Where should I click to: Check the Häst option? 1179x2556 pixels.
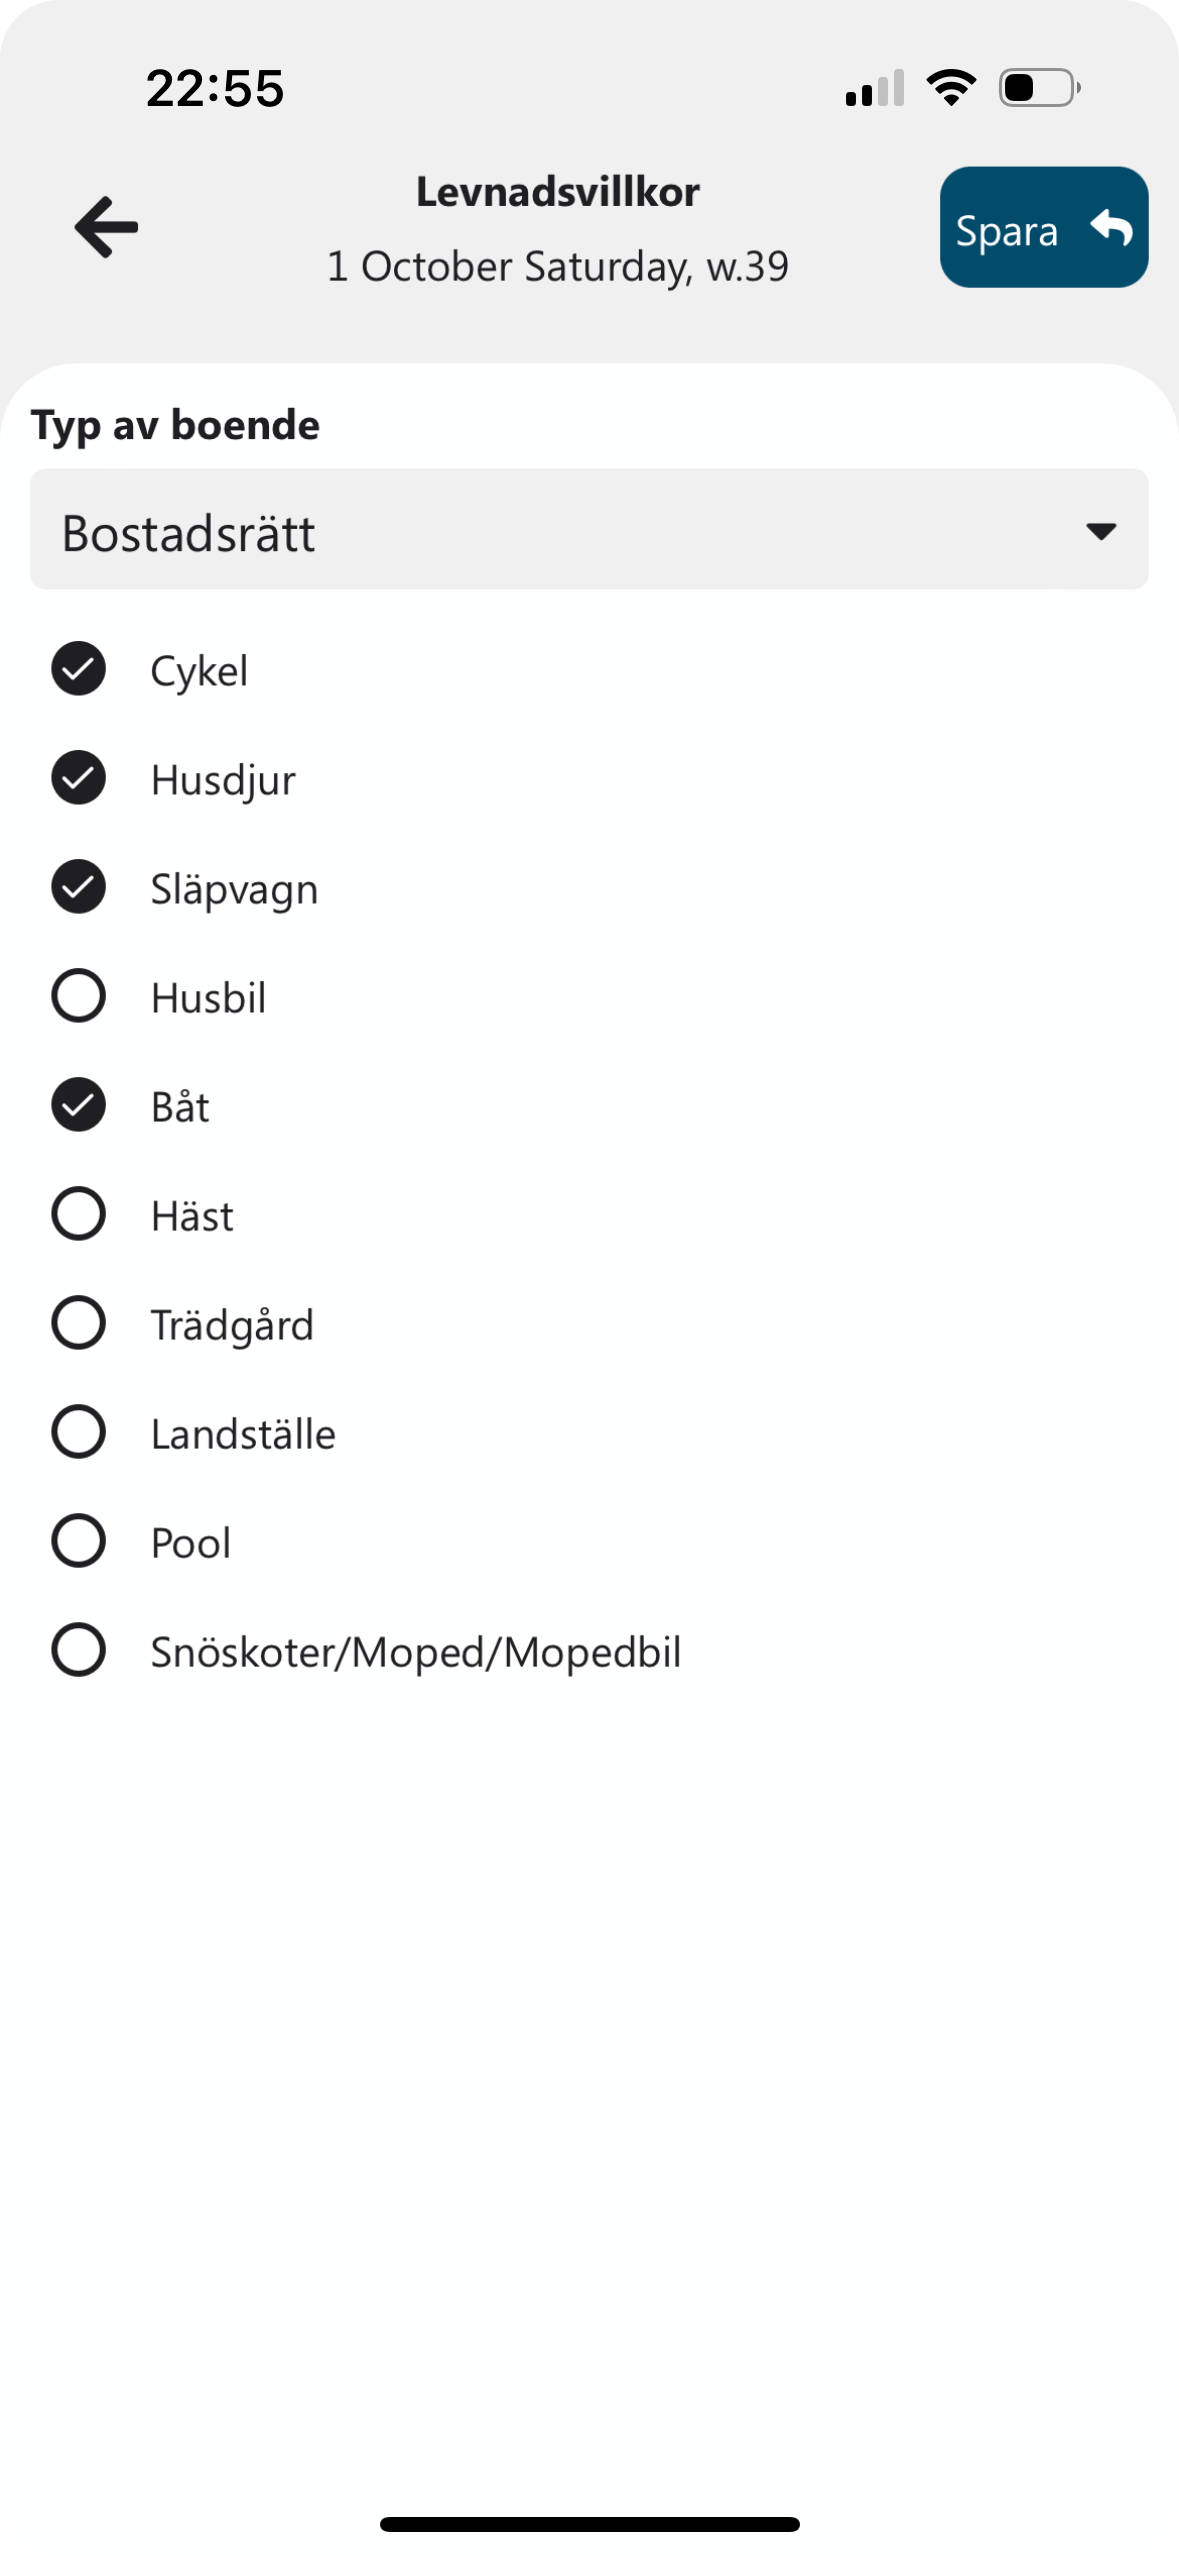(78, 1214)
